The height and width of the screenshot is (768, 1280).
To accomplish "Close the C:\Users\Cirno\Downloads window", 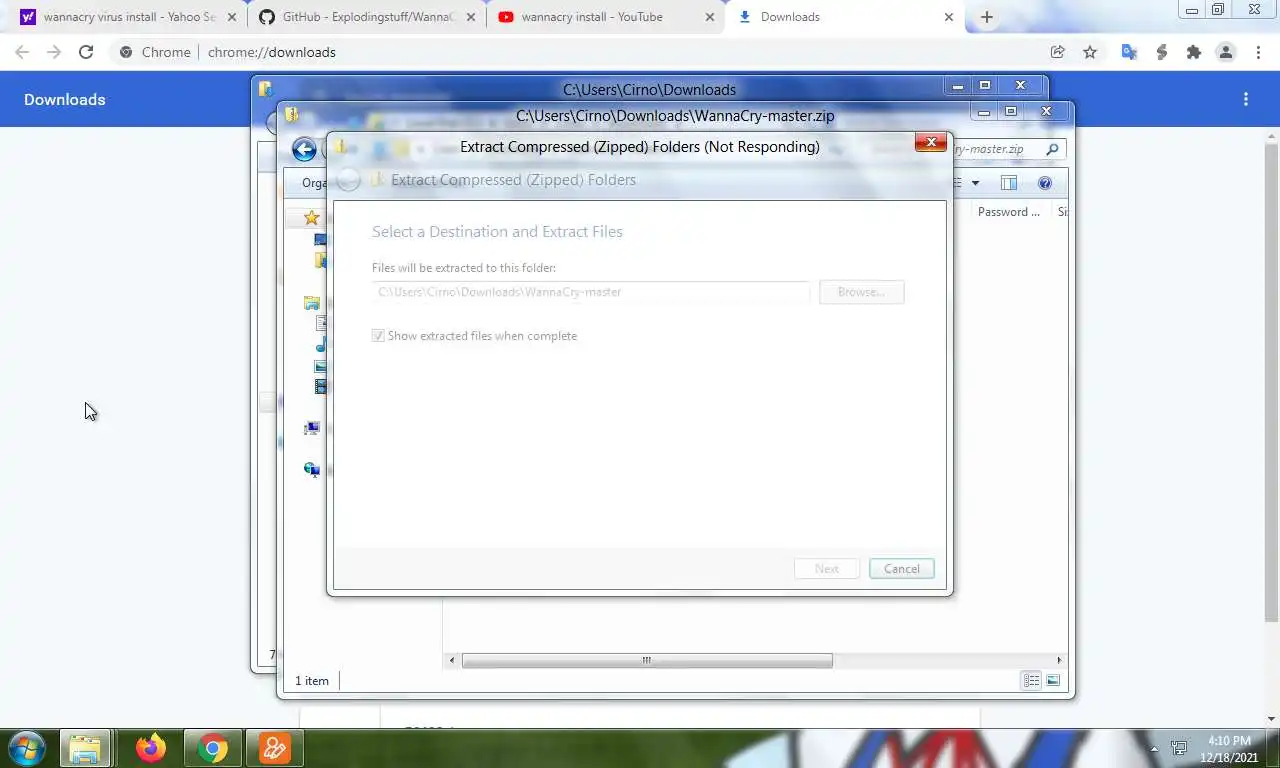I will point(1021,86).
